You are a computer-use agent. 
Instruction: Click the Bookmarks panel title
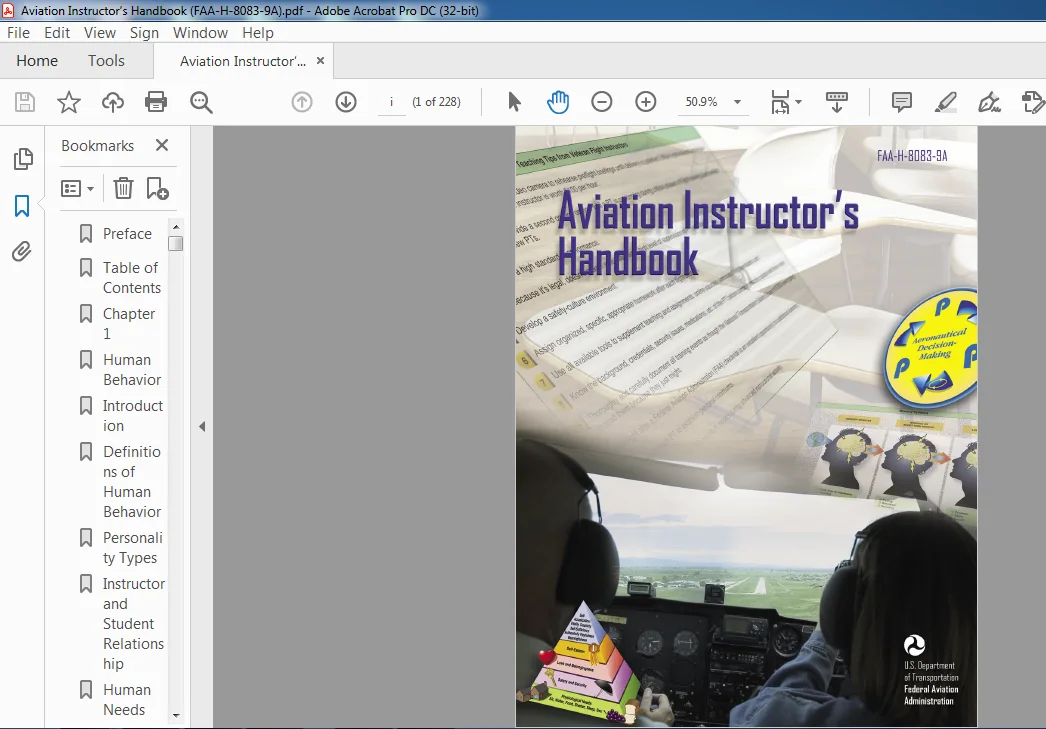97,145
